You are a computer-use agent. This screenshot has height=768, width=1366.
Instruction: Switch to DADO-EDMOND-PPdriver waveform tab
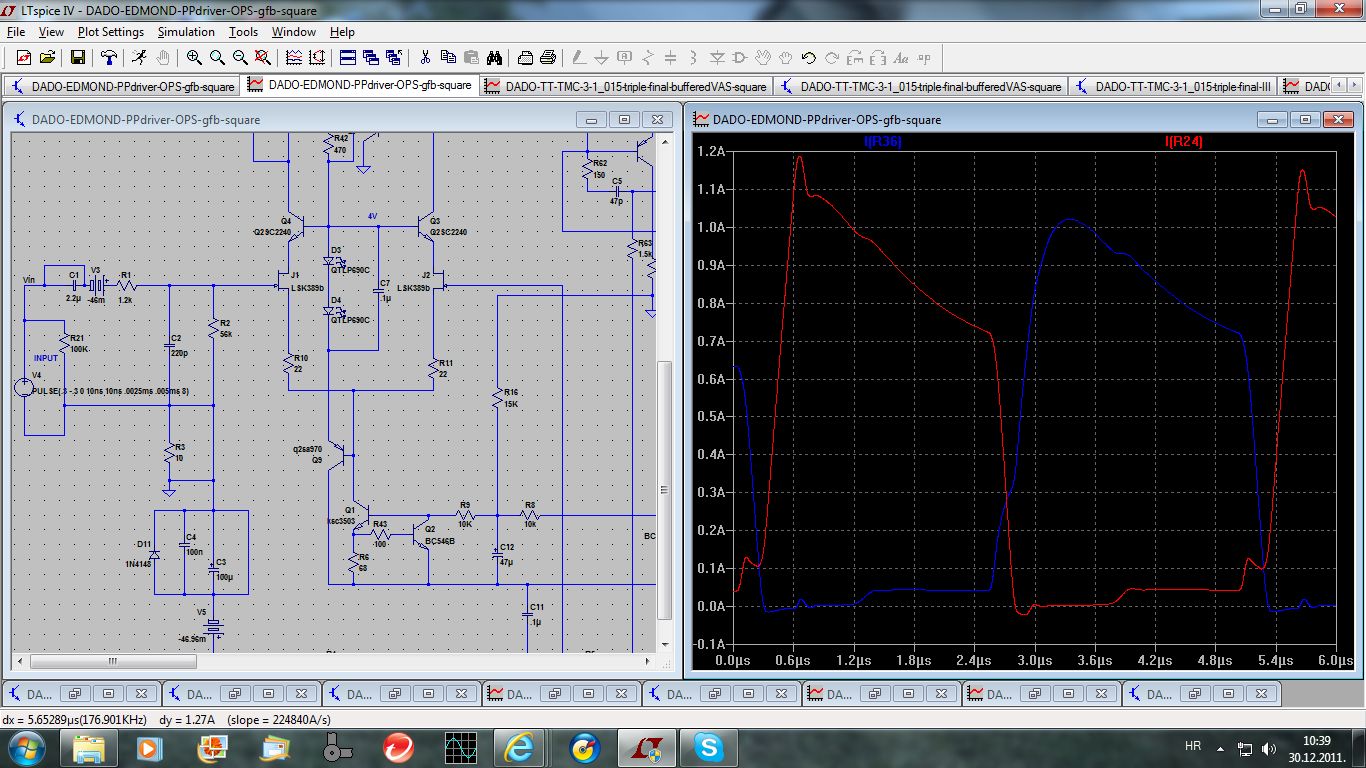click(360, 86)
